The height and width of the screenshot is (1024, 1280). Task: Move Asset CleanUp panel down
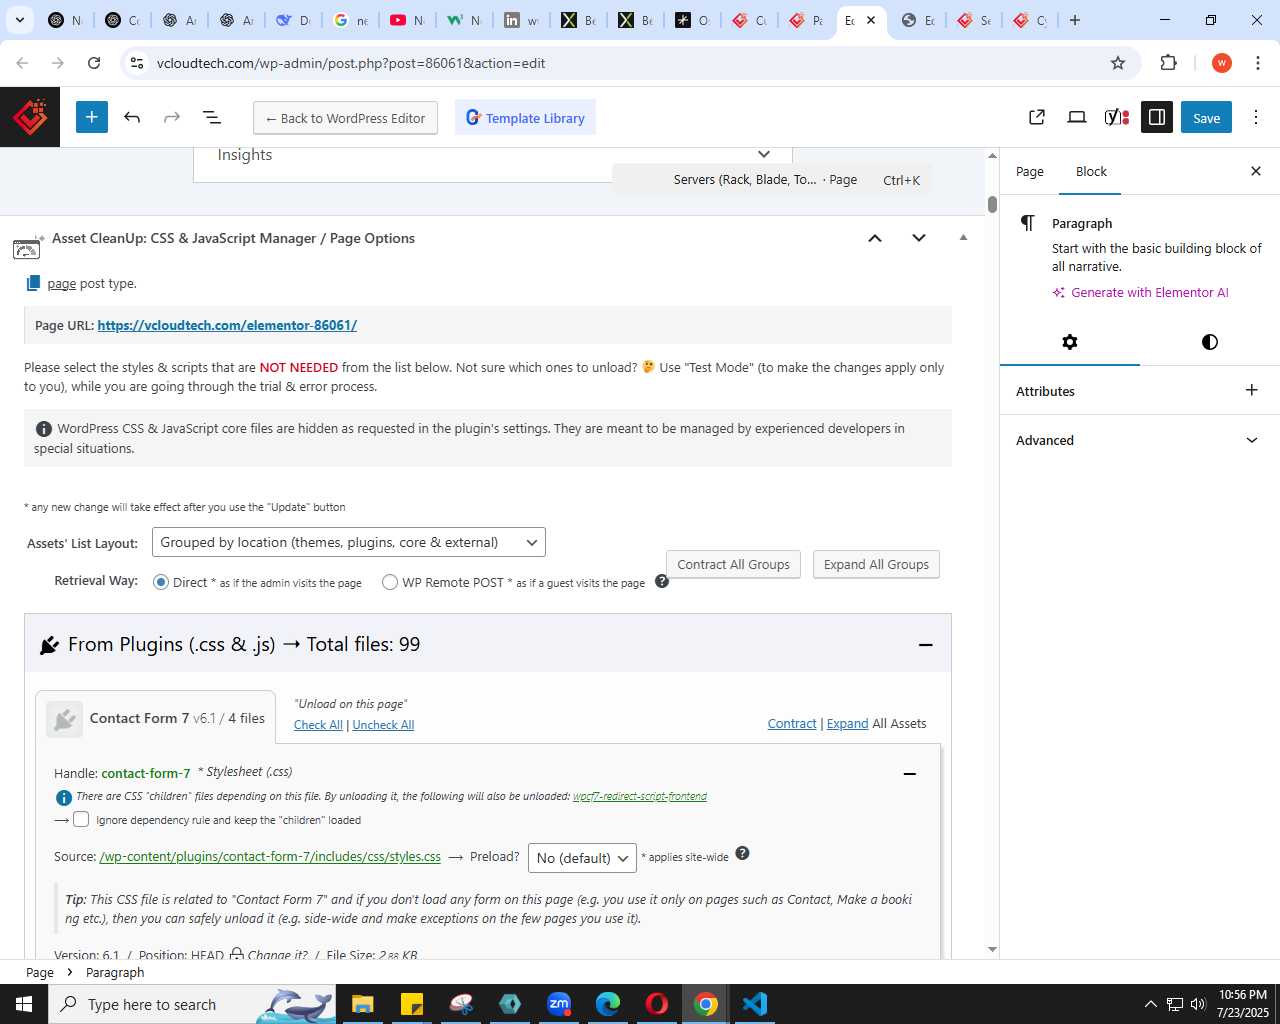pos(919,238)
